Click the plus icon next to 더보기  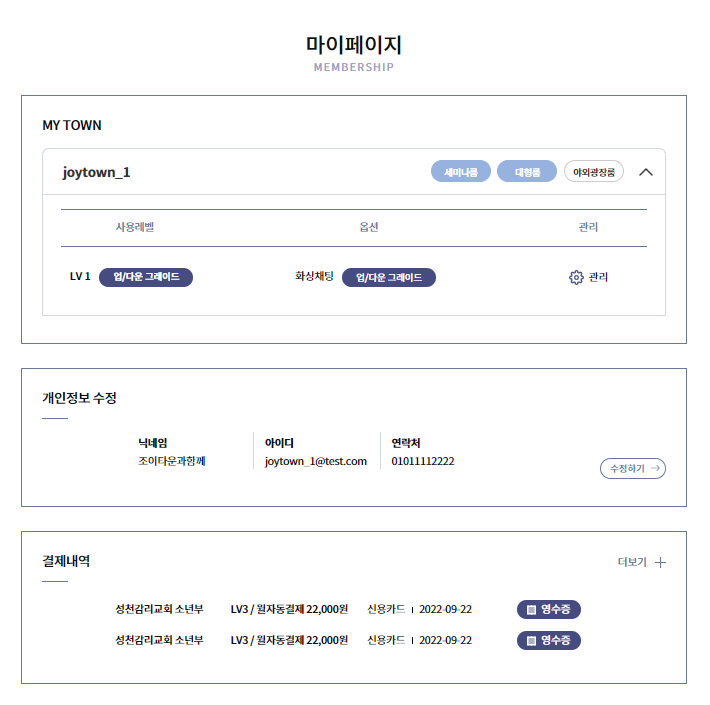(x=660, y=562)
